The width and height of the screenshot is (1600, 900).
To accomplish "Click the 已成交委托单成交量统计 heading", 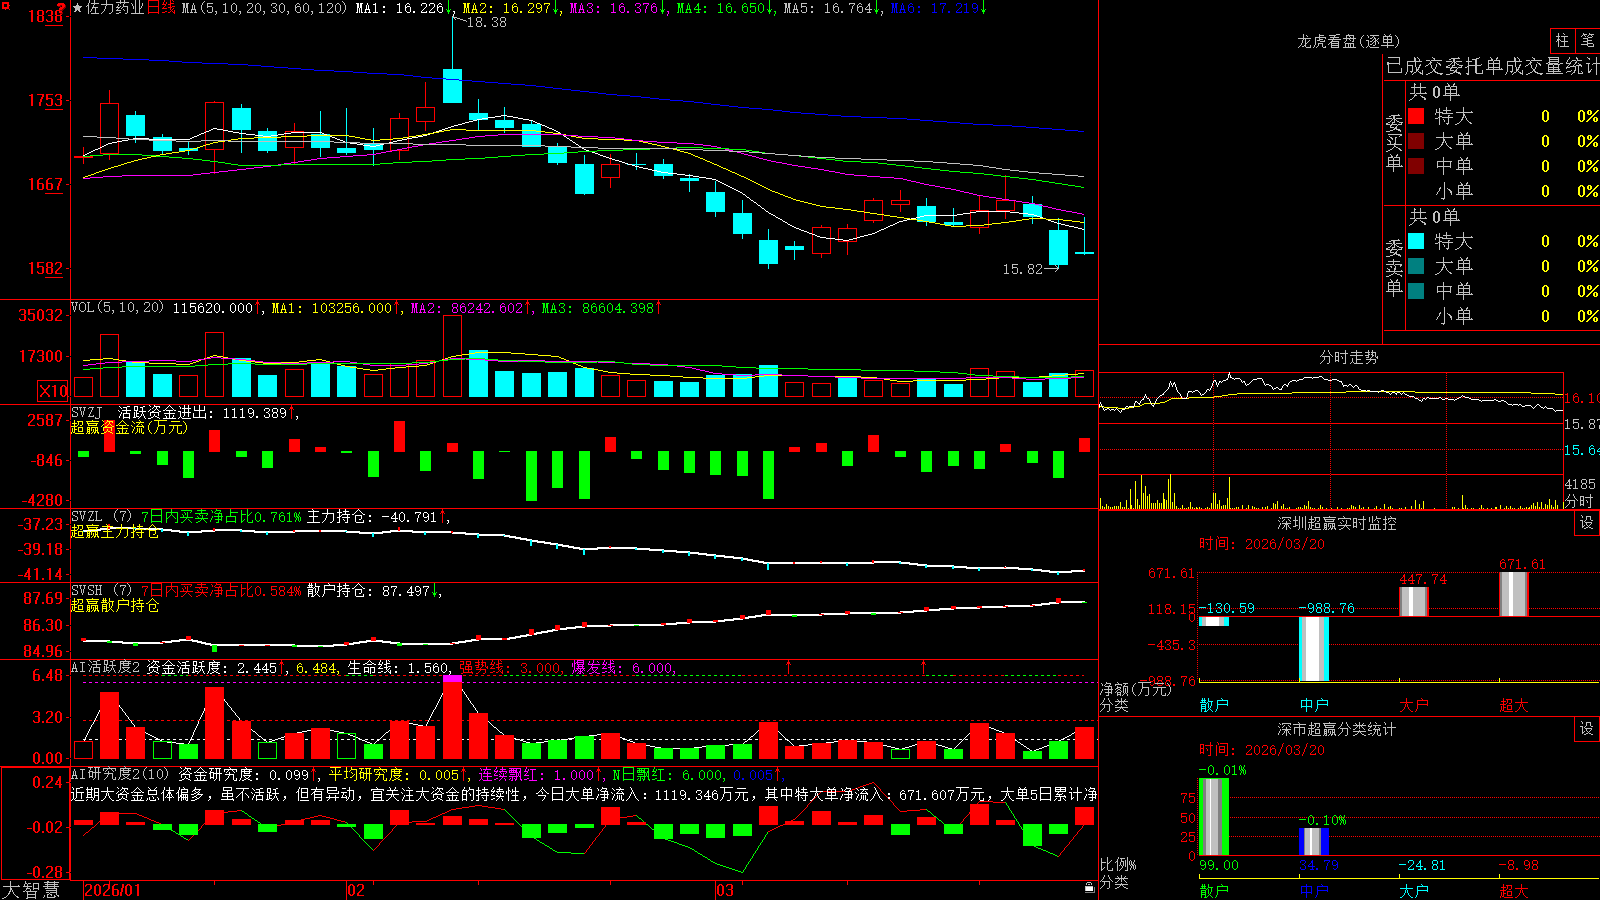I will (1492, 66).
